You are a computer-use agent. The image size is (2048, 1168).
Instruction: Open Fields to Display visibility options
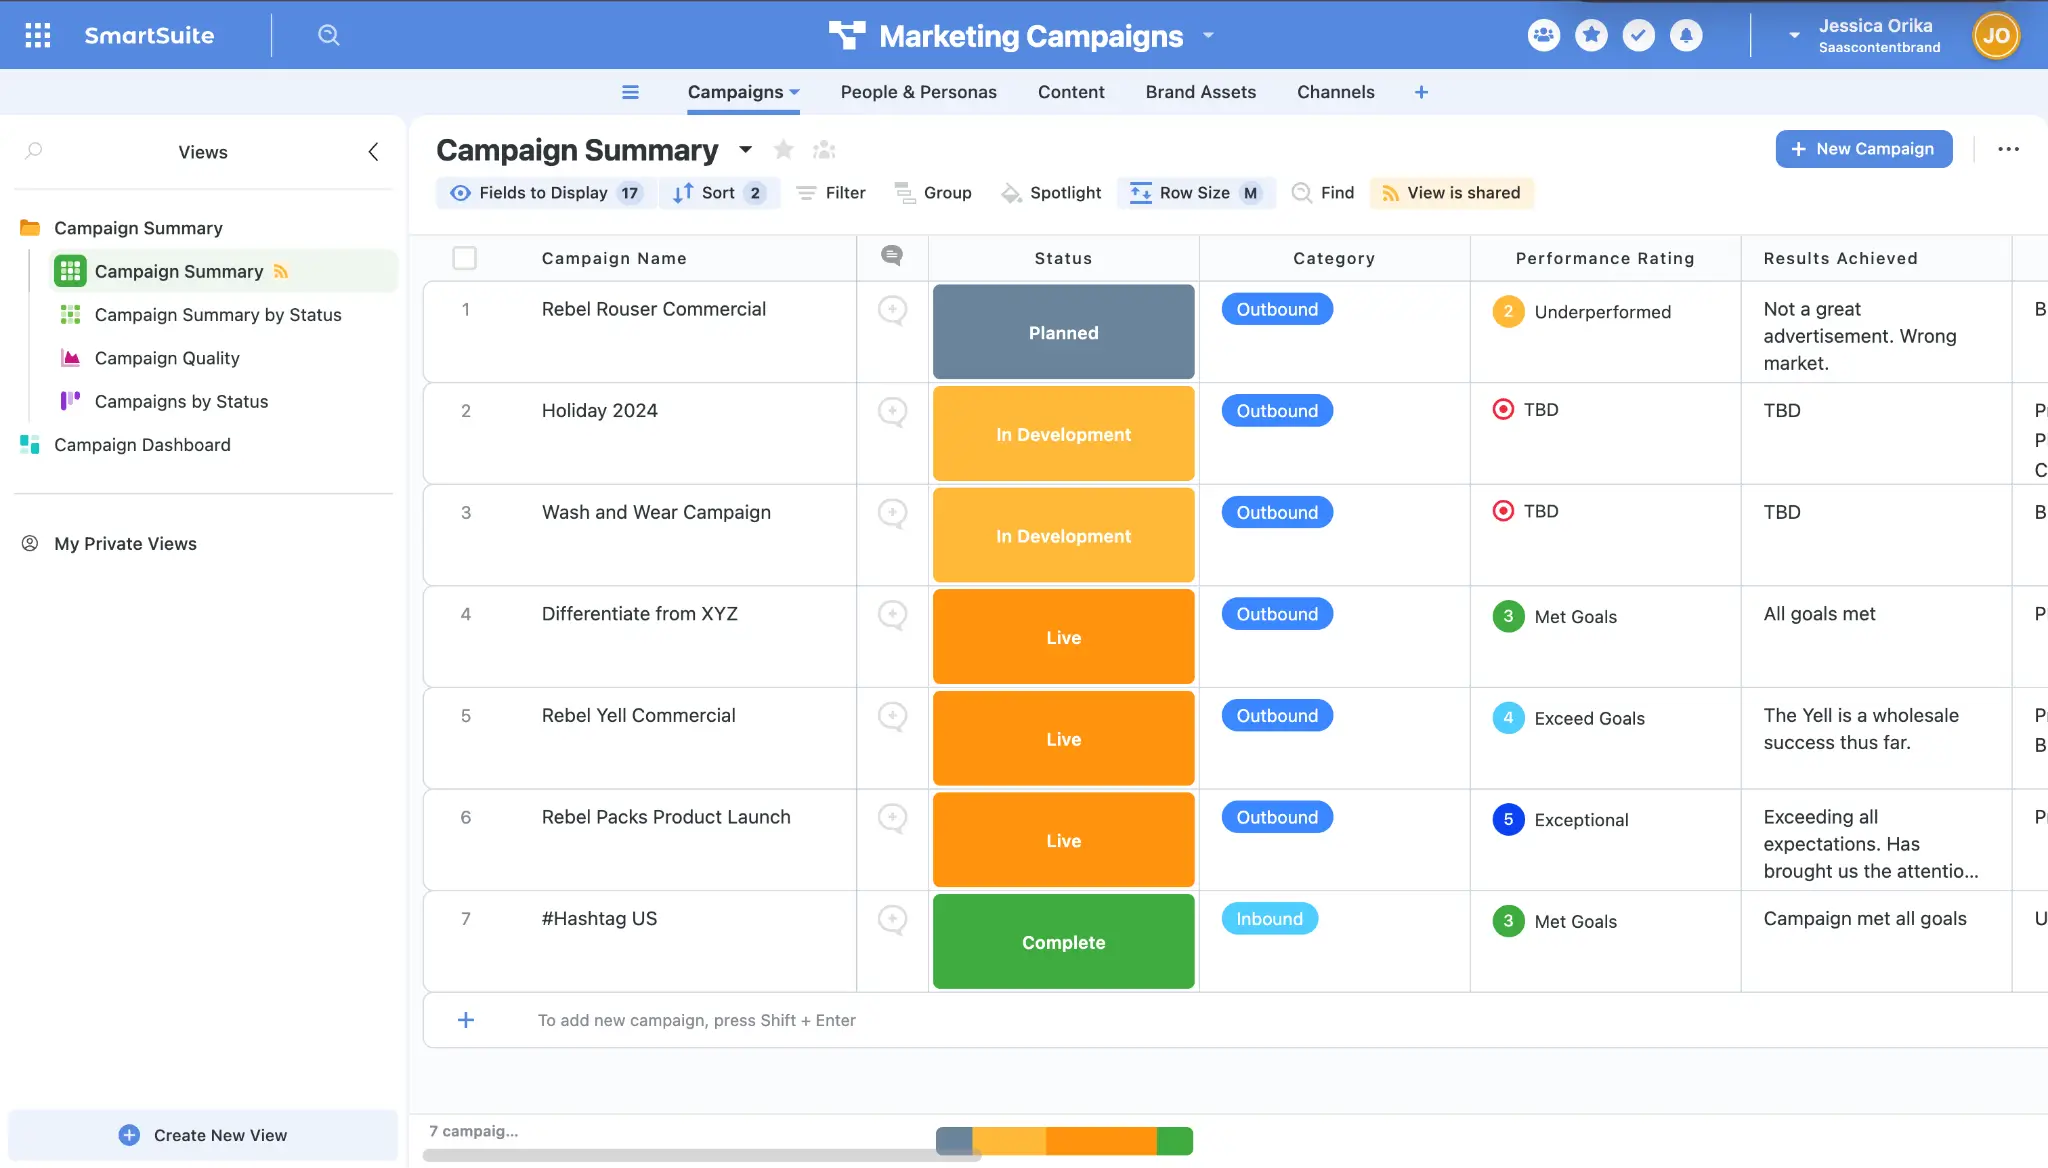[546, 193]
